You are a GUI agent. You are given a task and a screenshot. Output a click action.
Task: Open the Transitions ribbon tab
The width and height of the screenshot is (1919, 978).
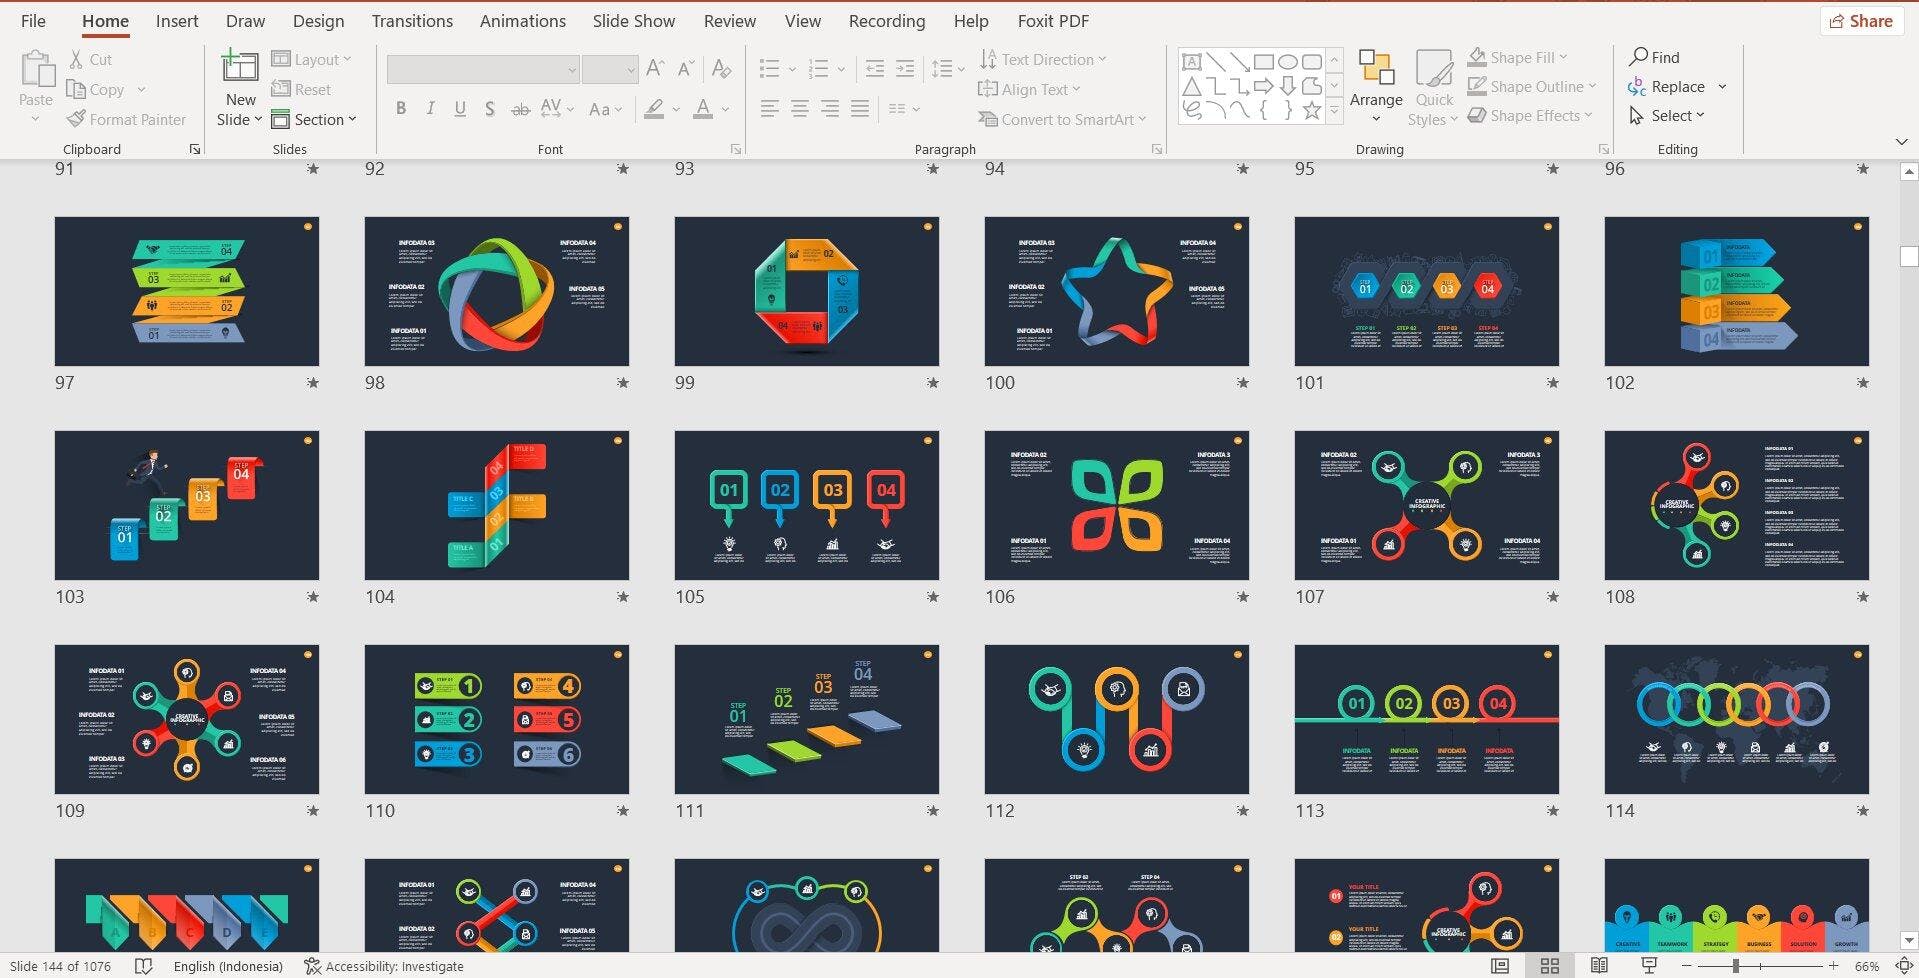(x=412, y=21)
